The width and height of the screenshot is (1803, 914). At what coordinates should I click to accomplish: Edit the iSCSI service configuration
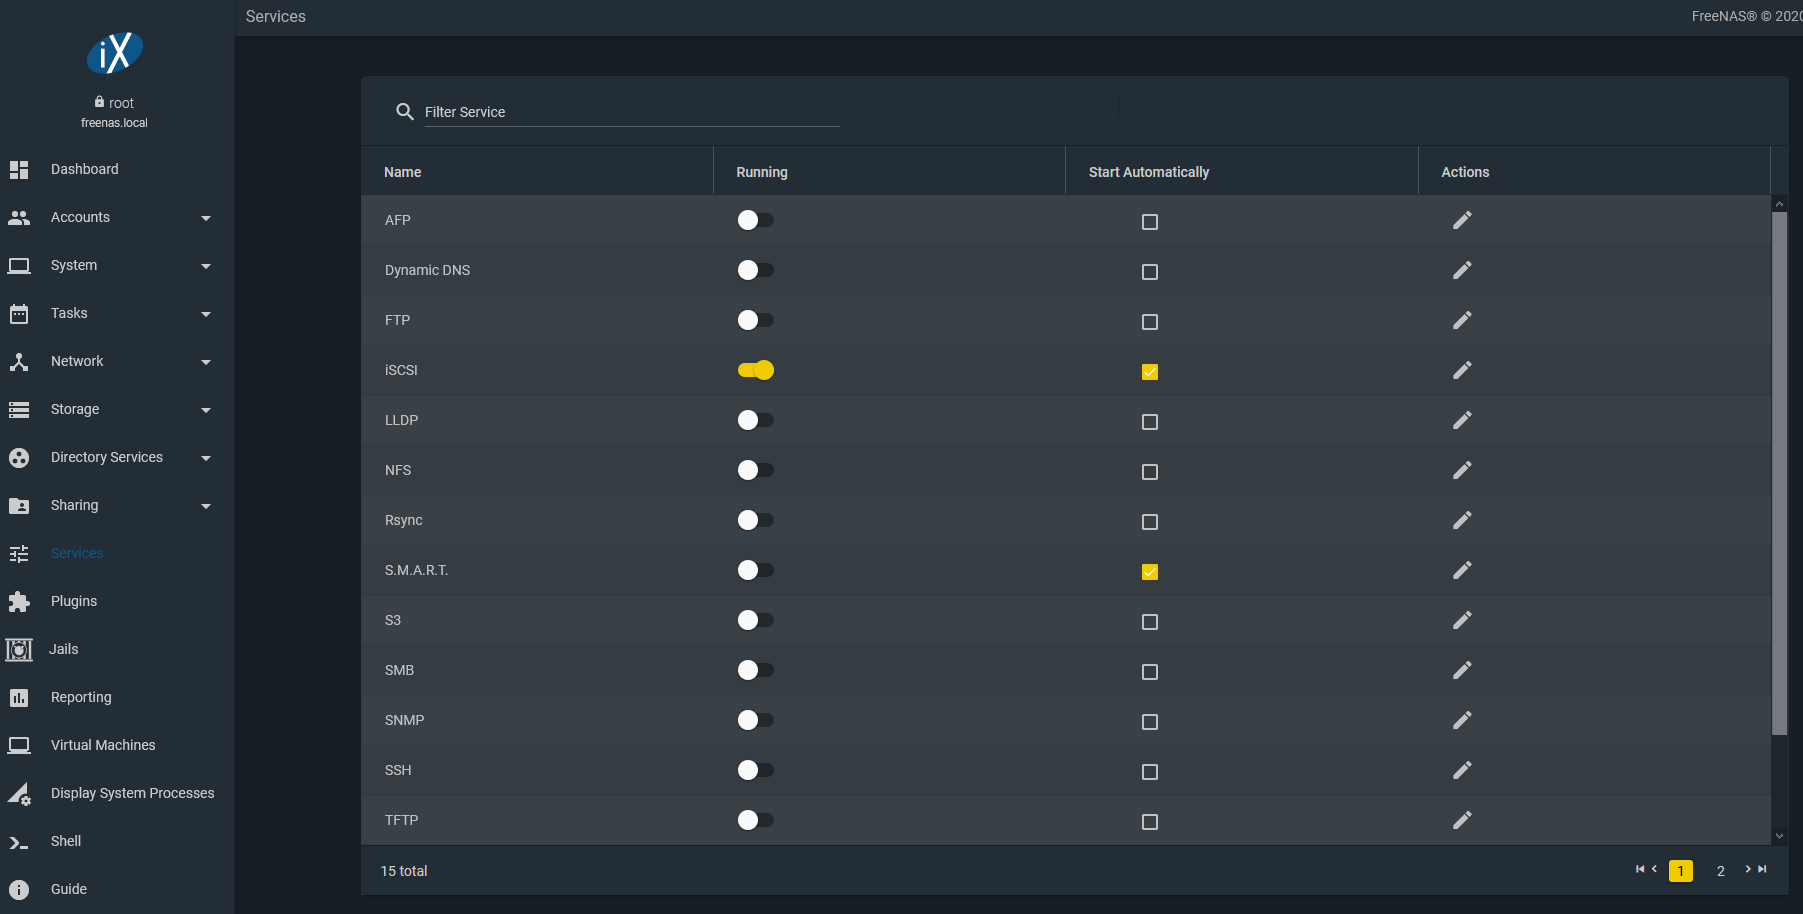pyautogui.click(x=1462, y=370)
